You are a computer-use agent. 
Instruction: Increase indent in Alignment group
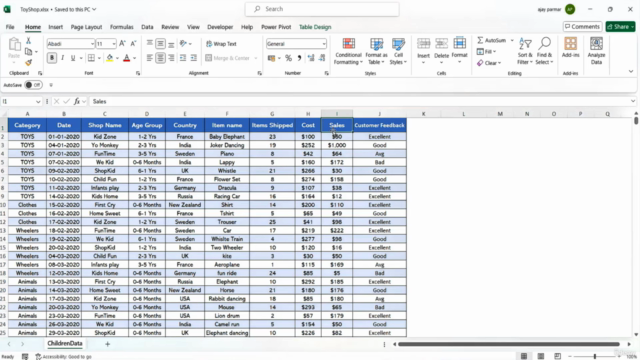coord(193,58)
